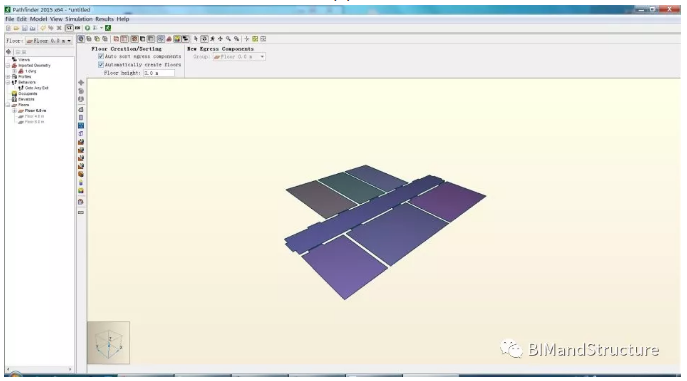Screen dimensions: 687x381
Task: Select Occupants in the navigation tree
Action: 28,94
